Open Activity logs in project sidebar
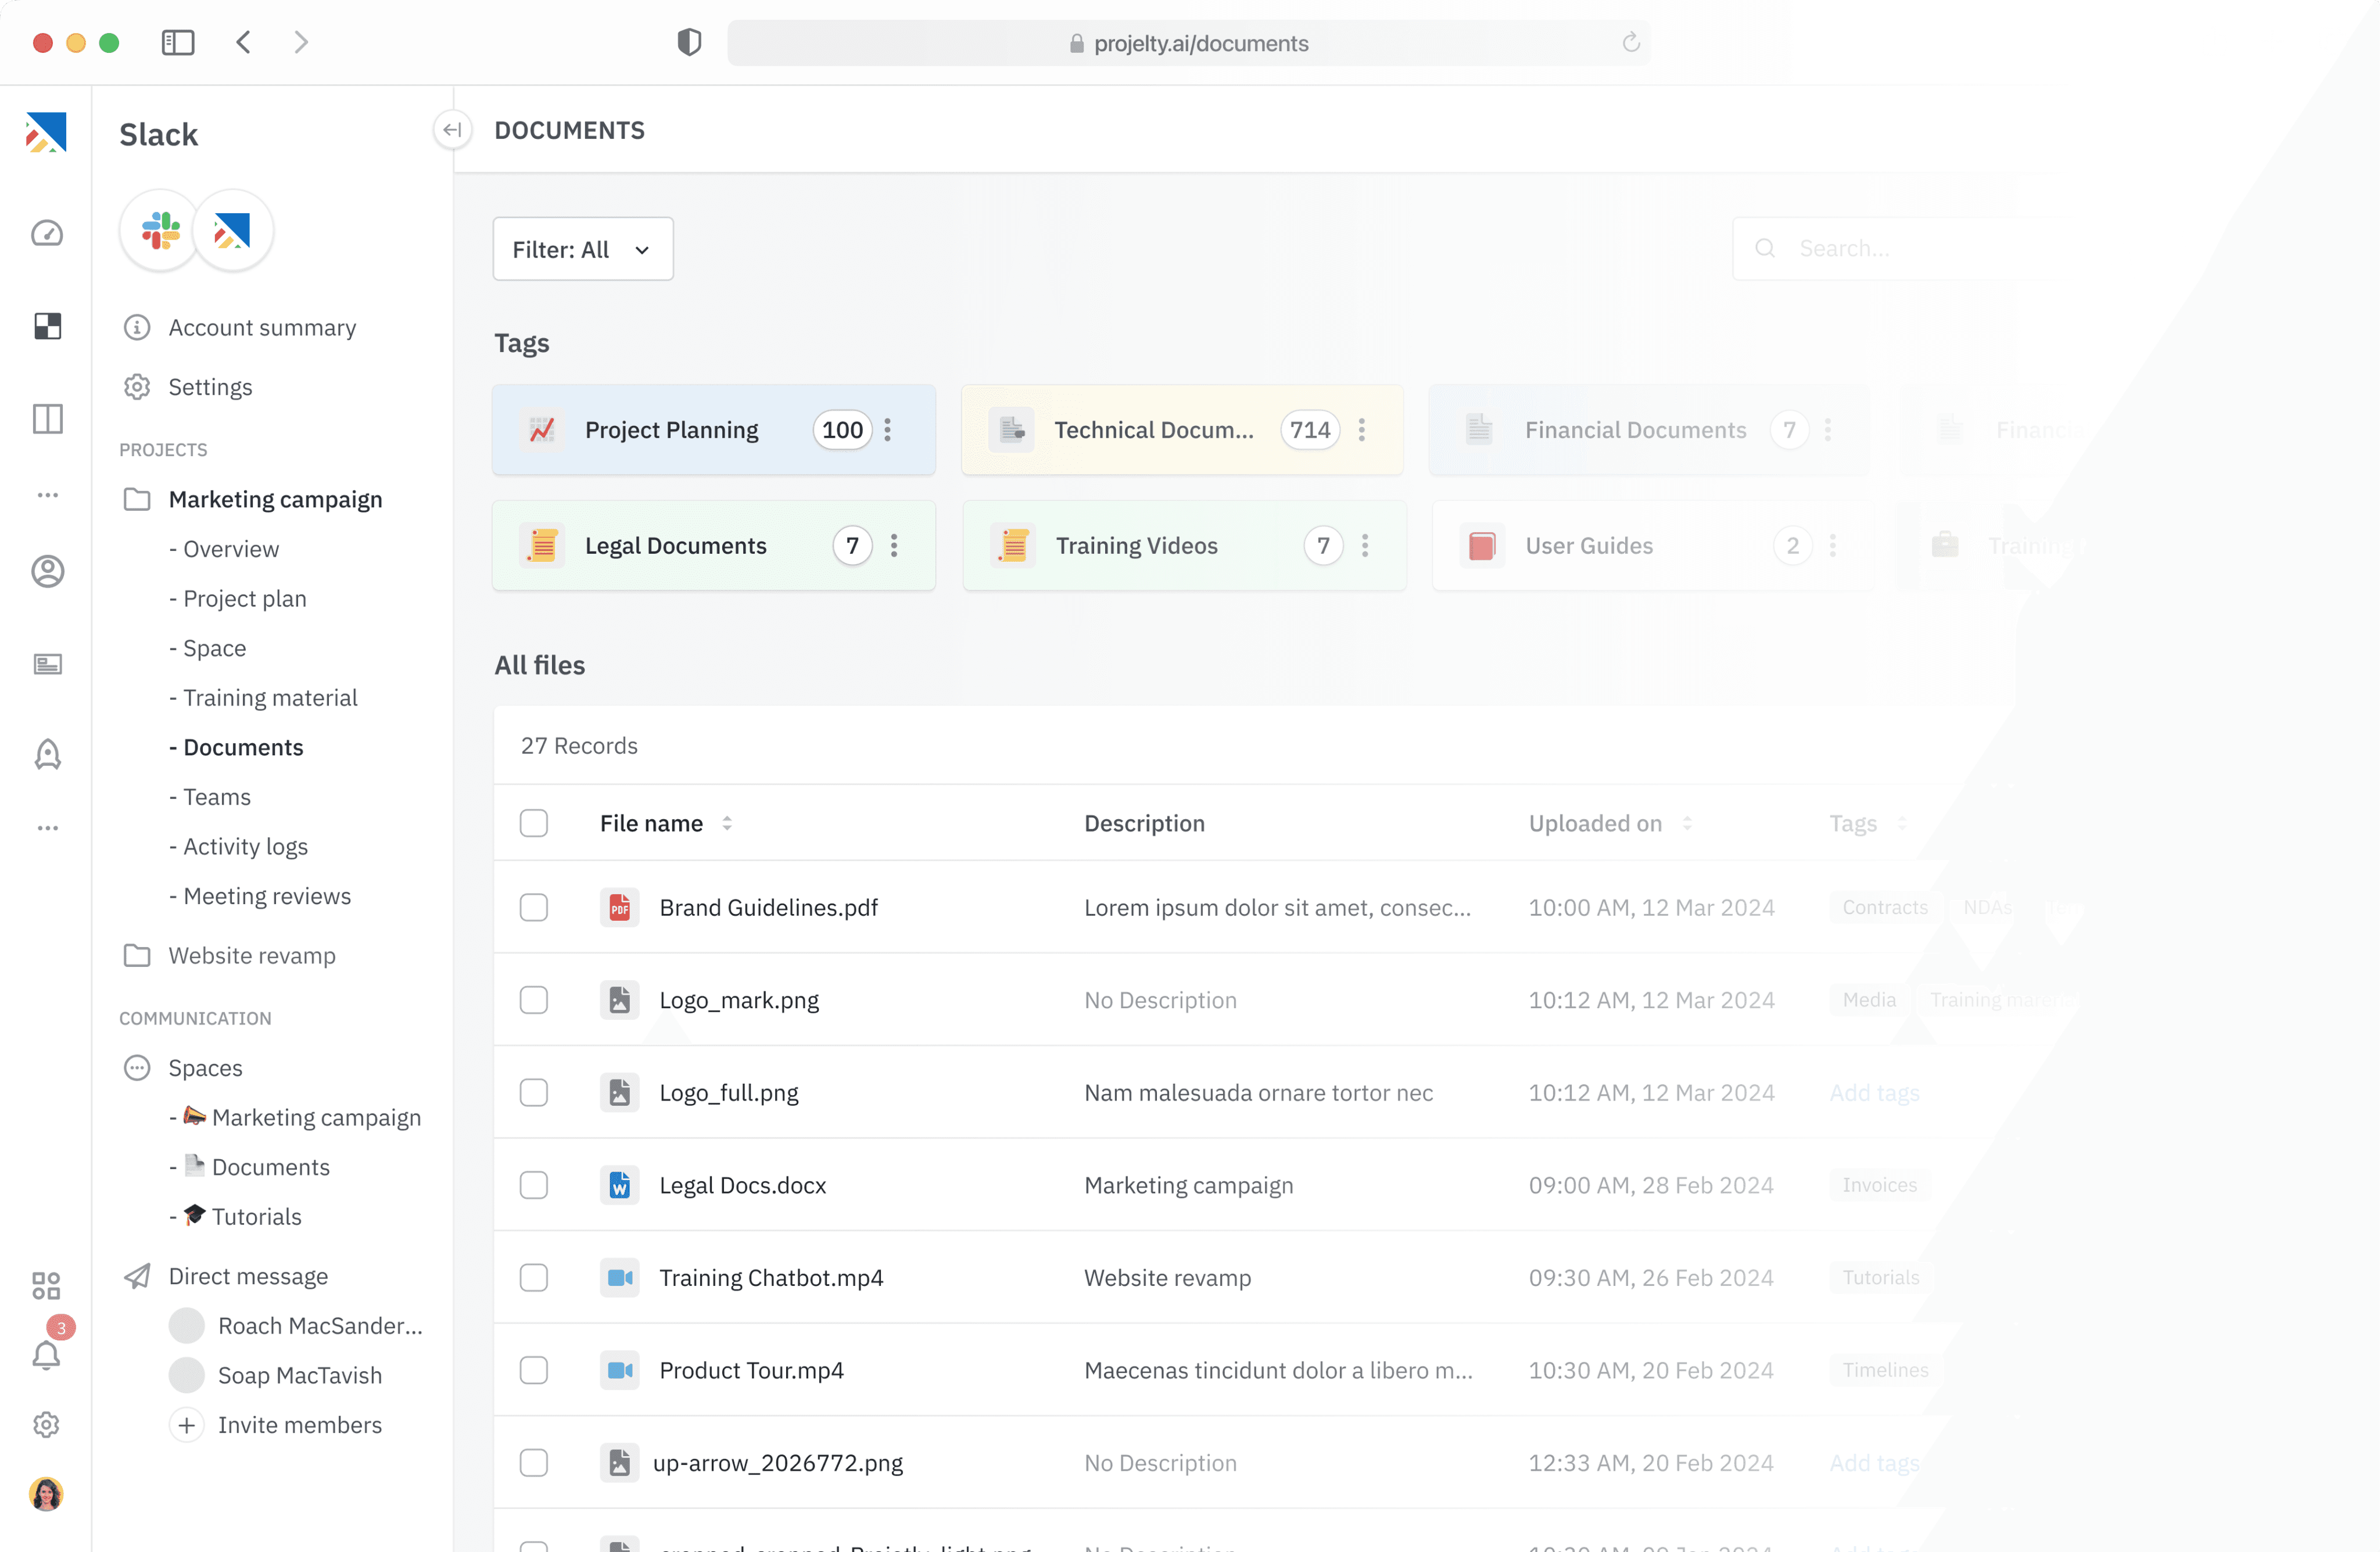Screen dimensions: 2380x1552 (x=245, y=846)
